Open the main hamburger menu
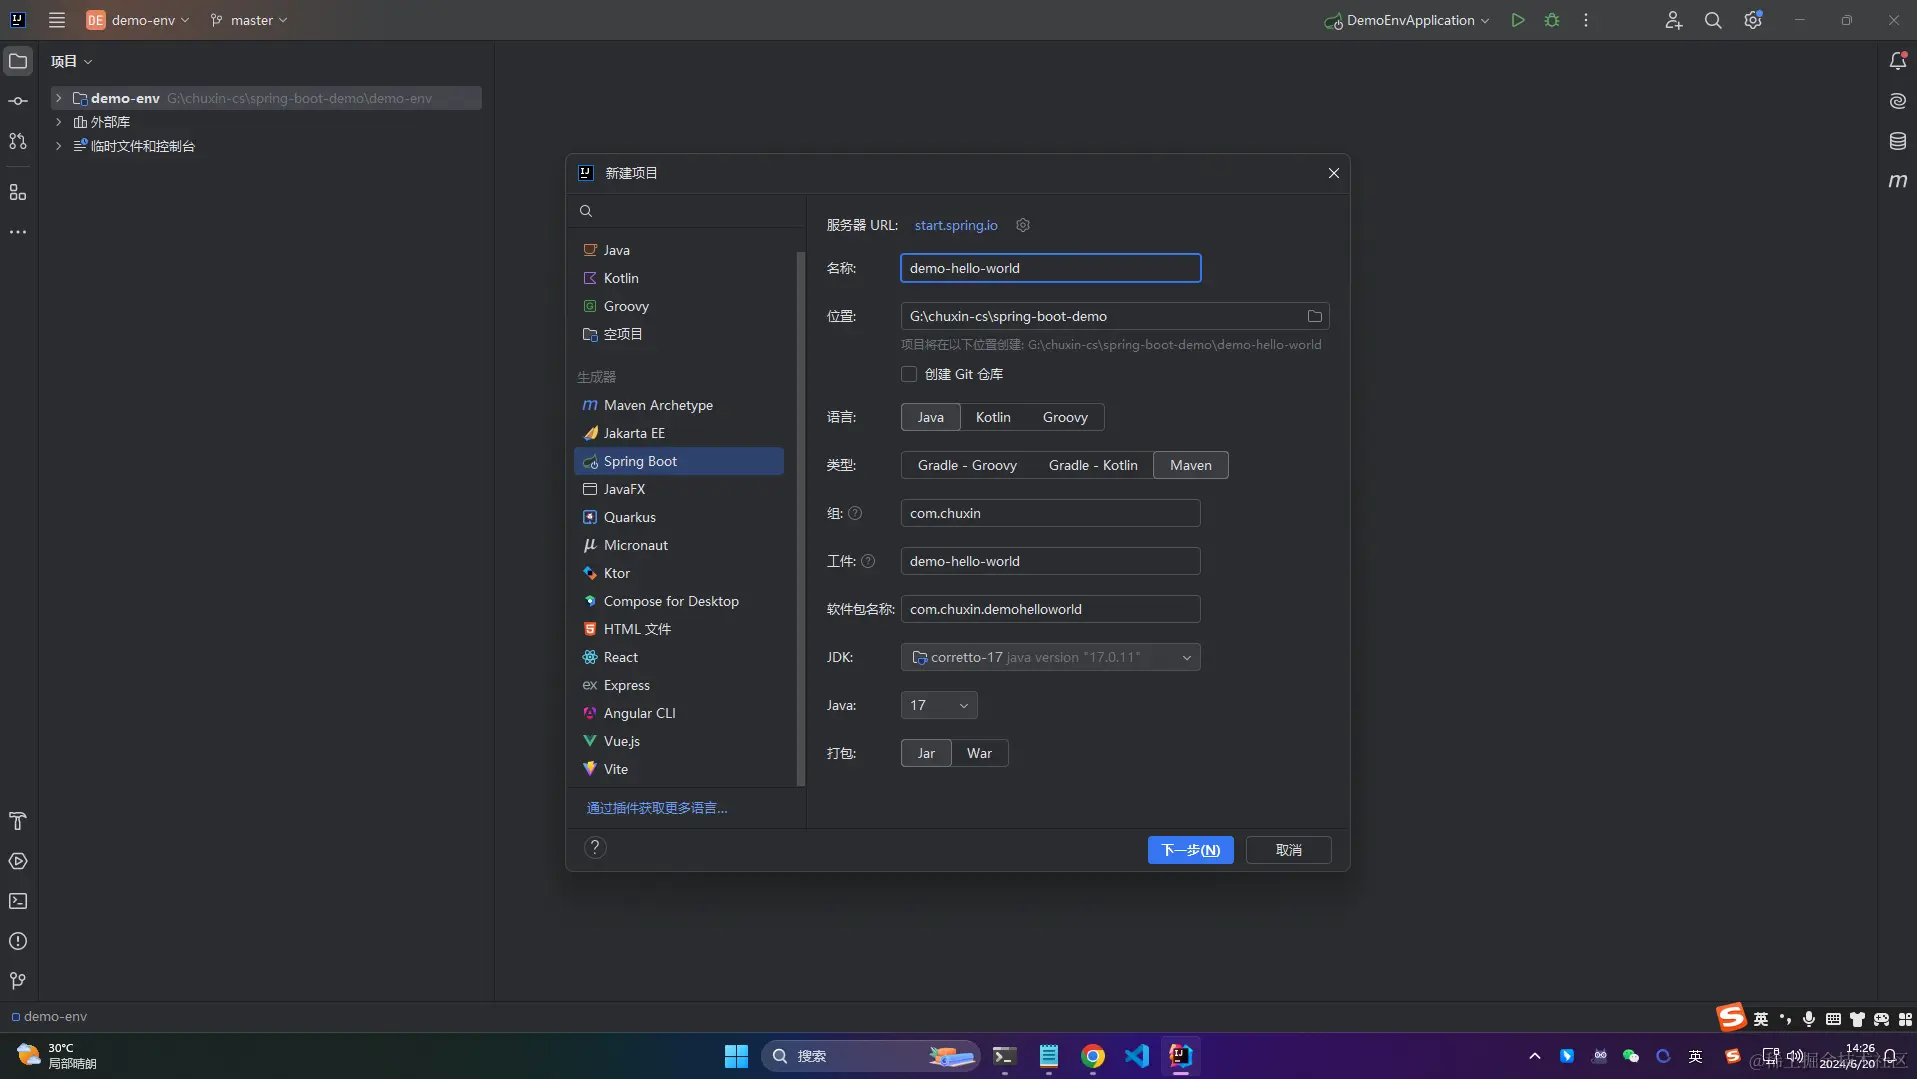 pyautogui.click(x=57, y=20)
